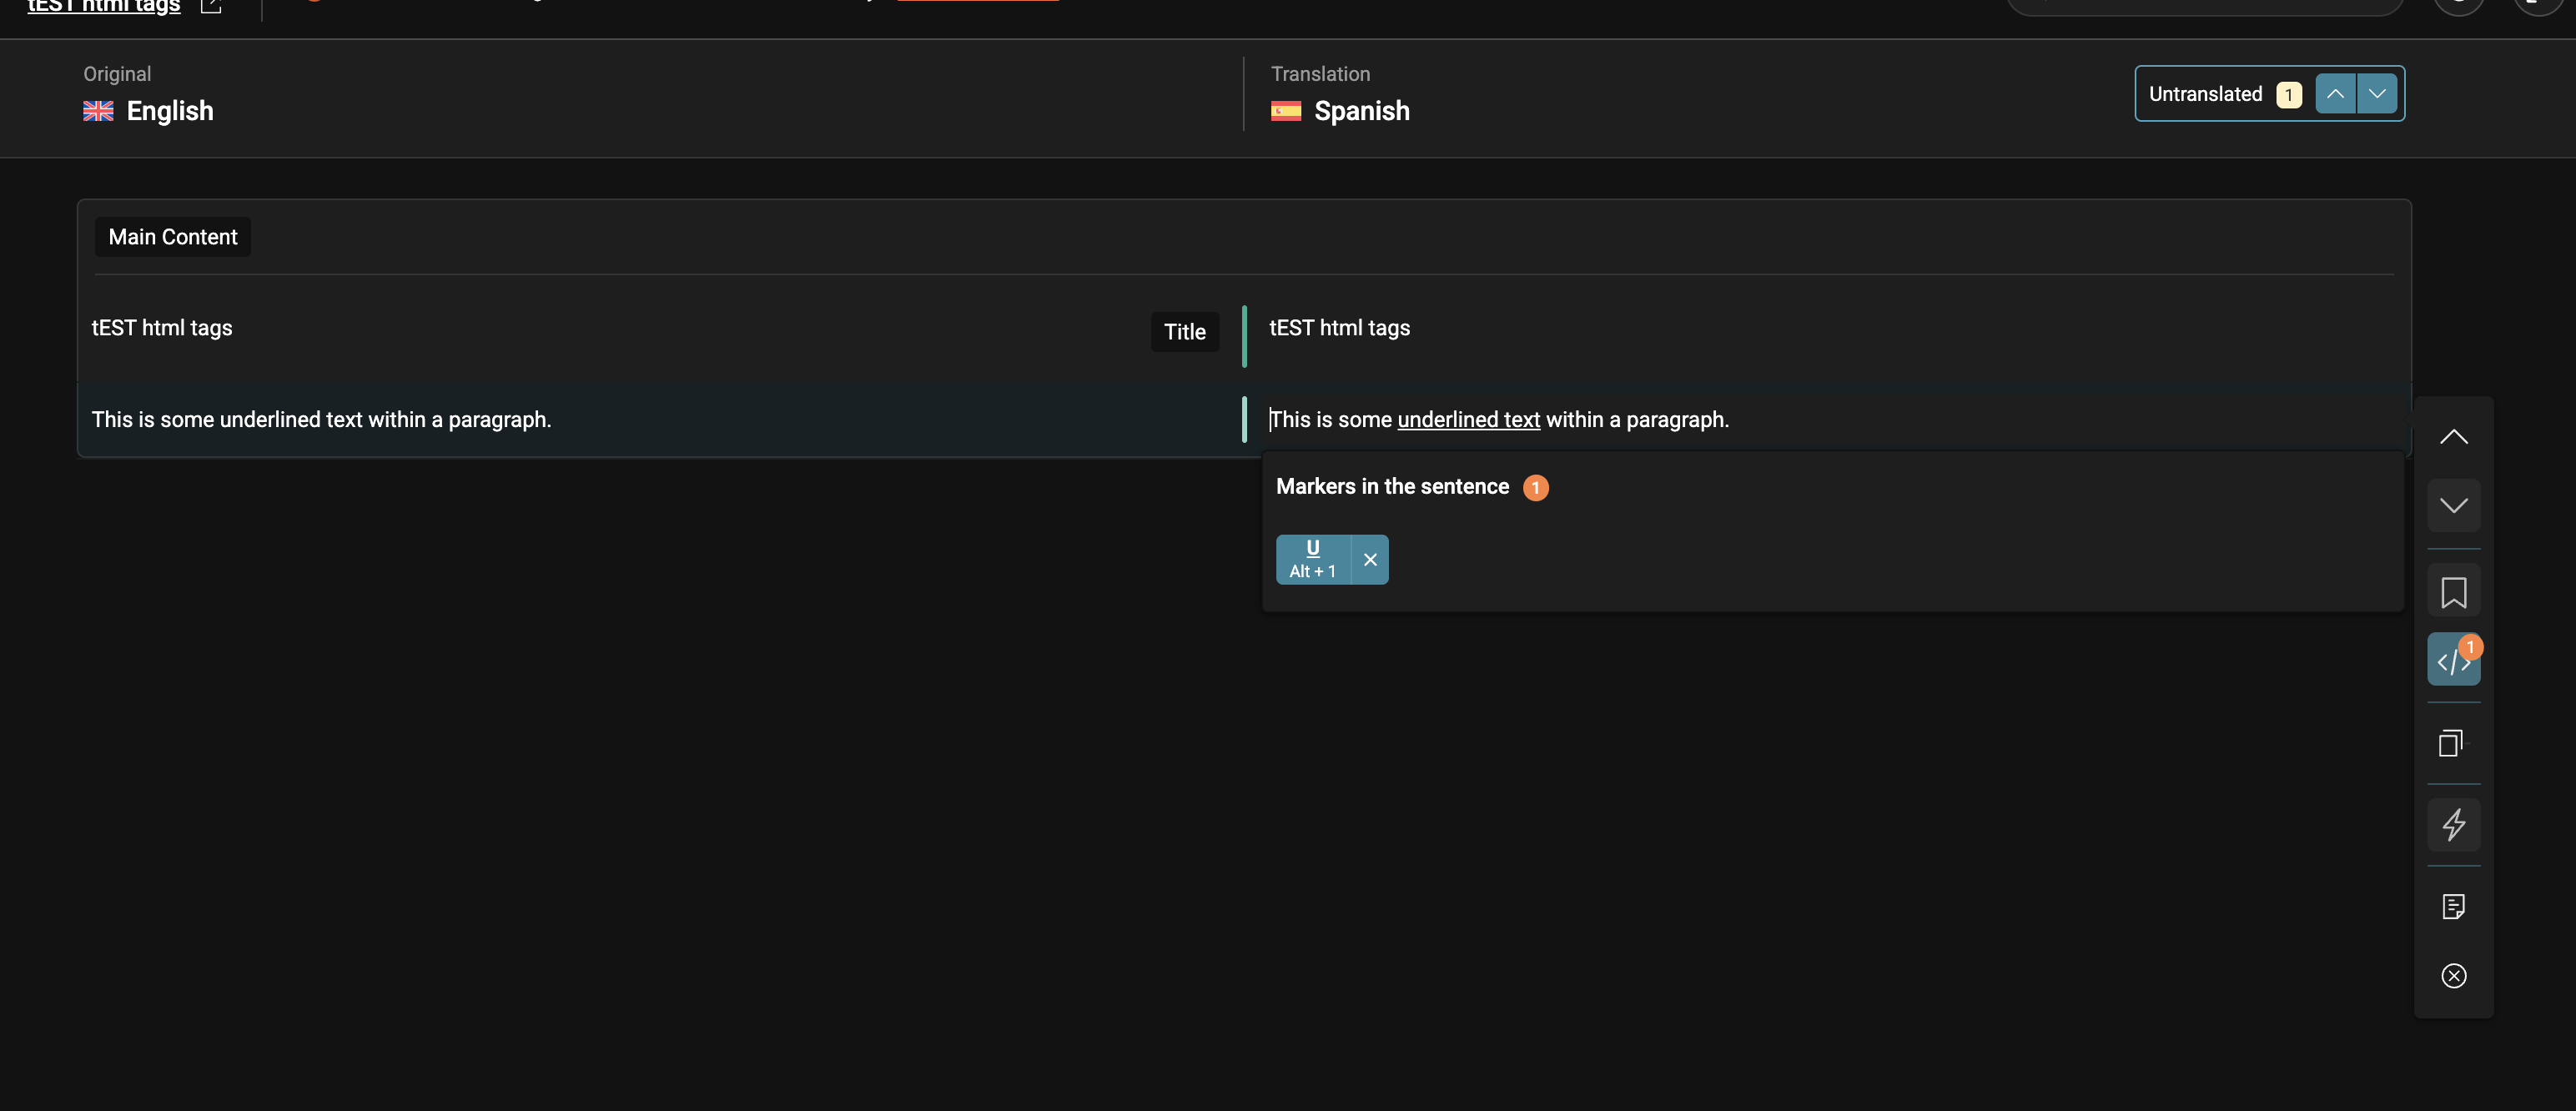The width and height of the screenshot is (2576, 1111).
Task: Toggle the HTML markers code icon
Action: click(2453, 660)
